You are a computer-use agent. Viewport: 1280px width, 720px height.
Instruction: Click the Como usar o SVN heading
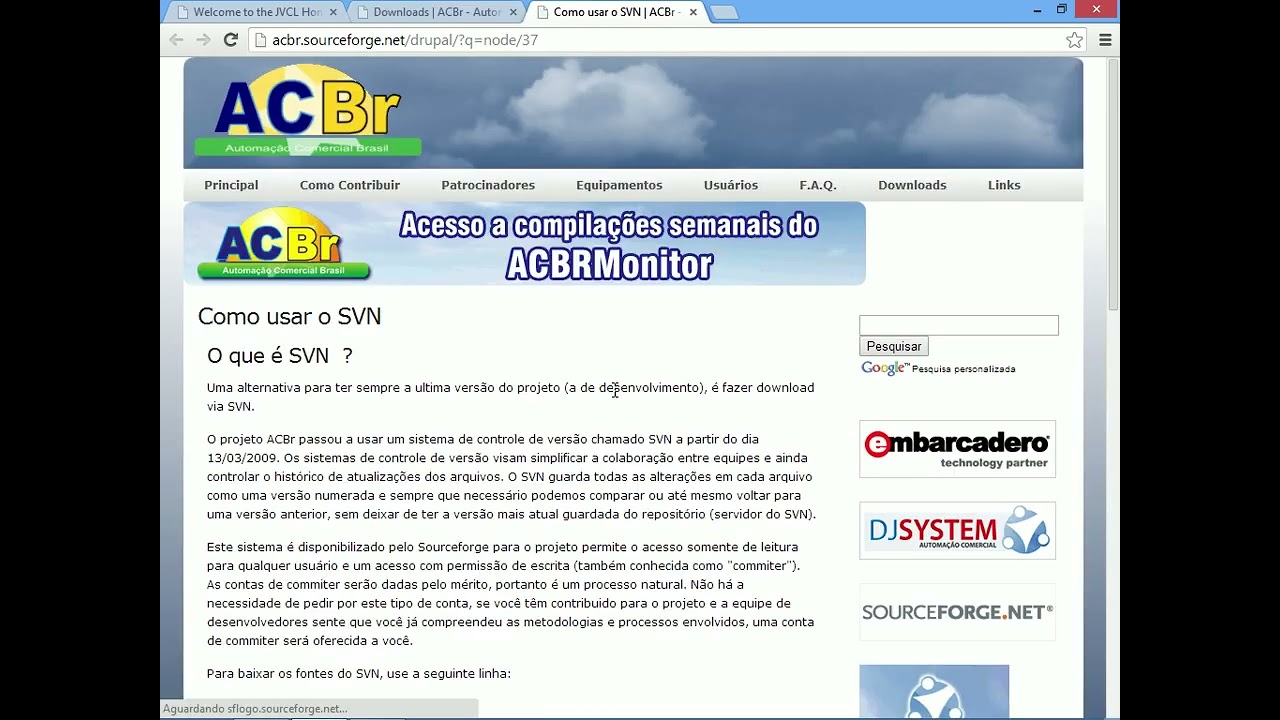(289, 316)
